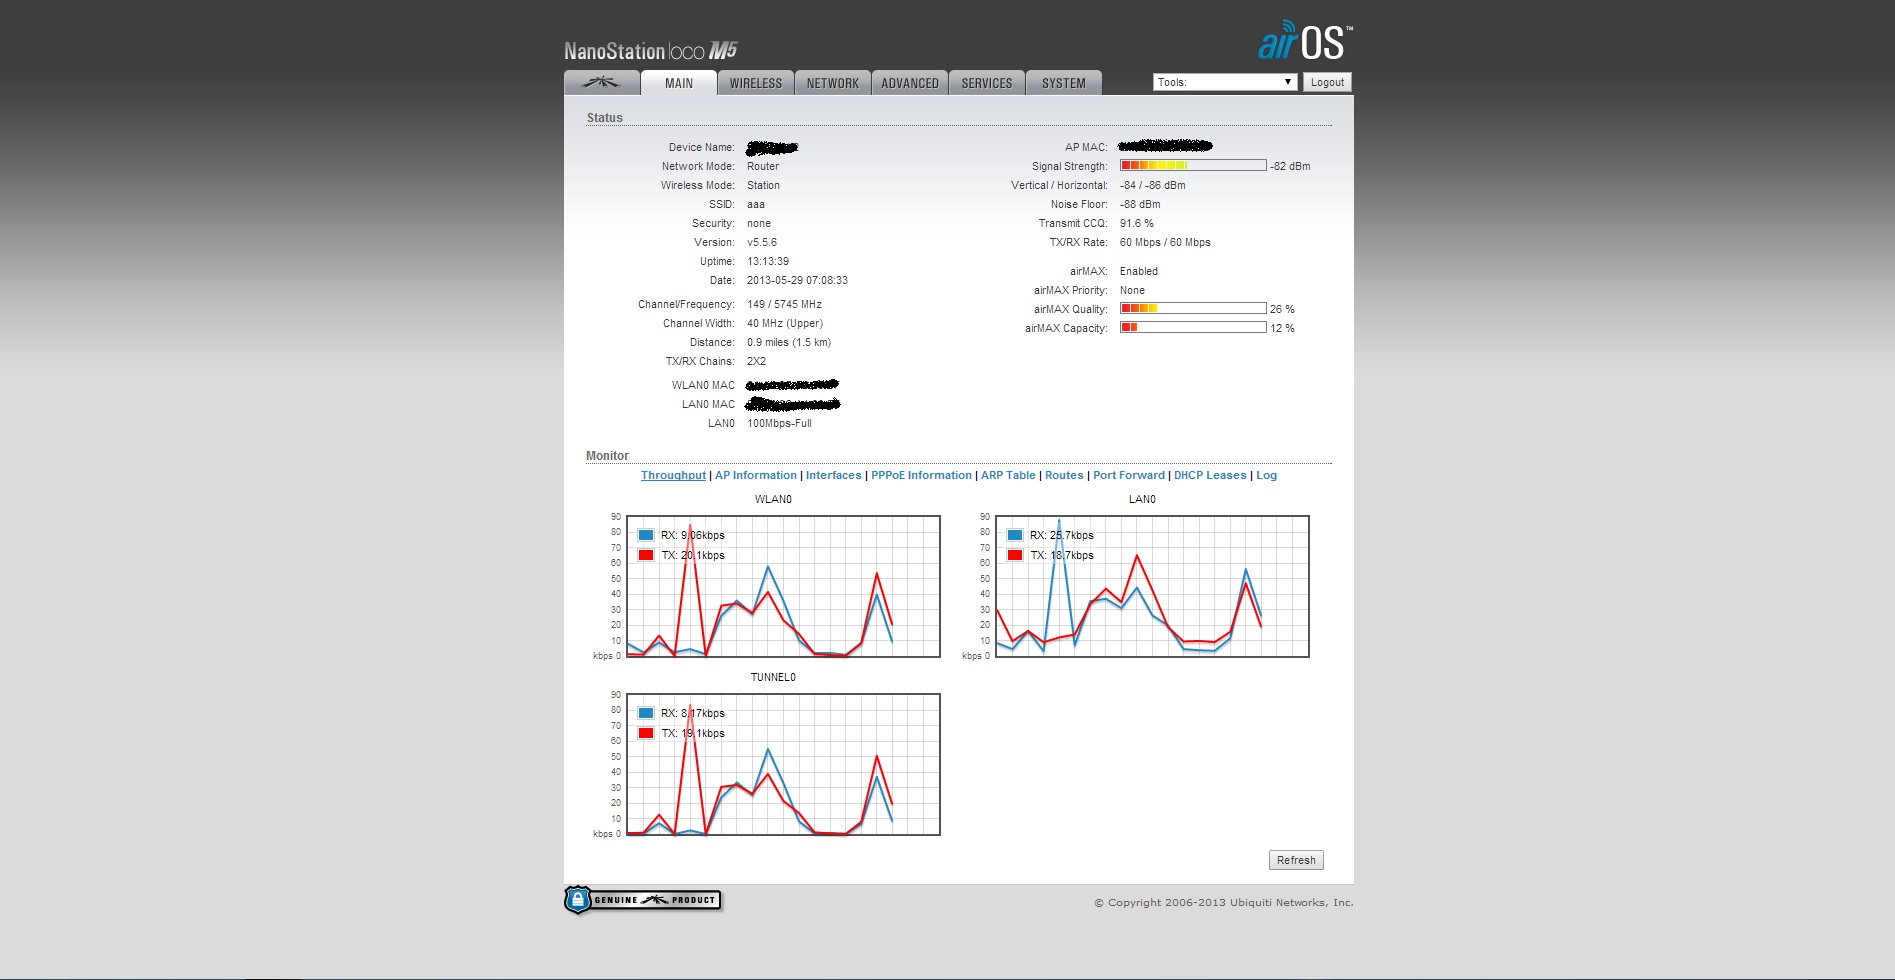Click Vertical/Horizontal value -84 / -86 dBm
The image size is (1895, 980).
tap(1152, 185)
